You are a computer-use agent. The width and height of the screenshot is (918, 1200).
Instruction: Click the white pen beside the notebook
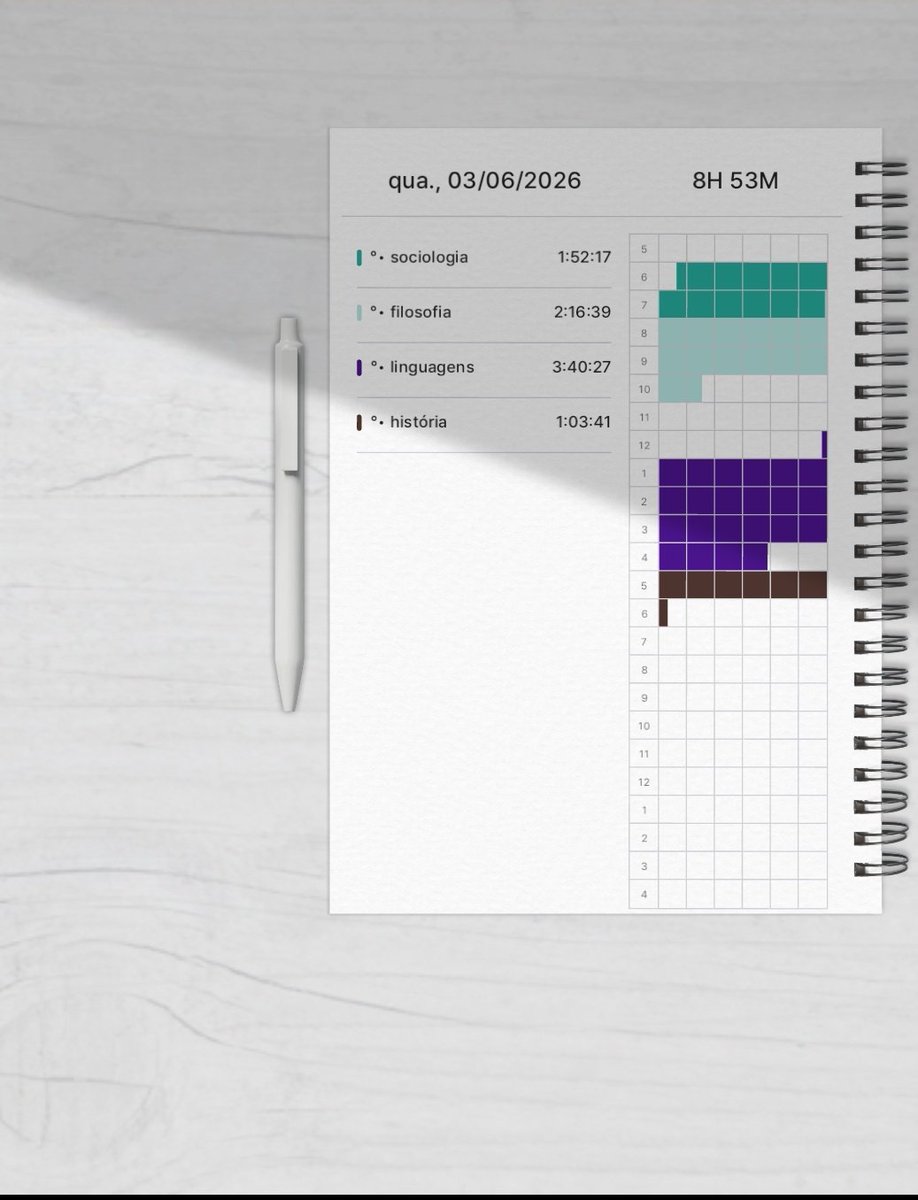288,514
